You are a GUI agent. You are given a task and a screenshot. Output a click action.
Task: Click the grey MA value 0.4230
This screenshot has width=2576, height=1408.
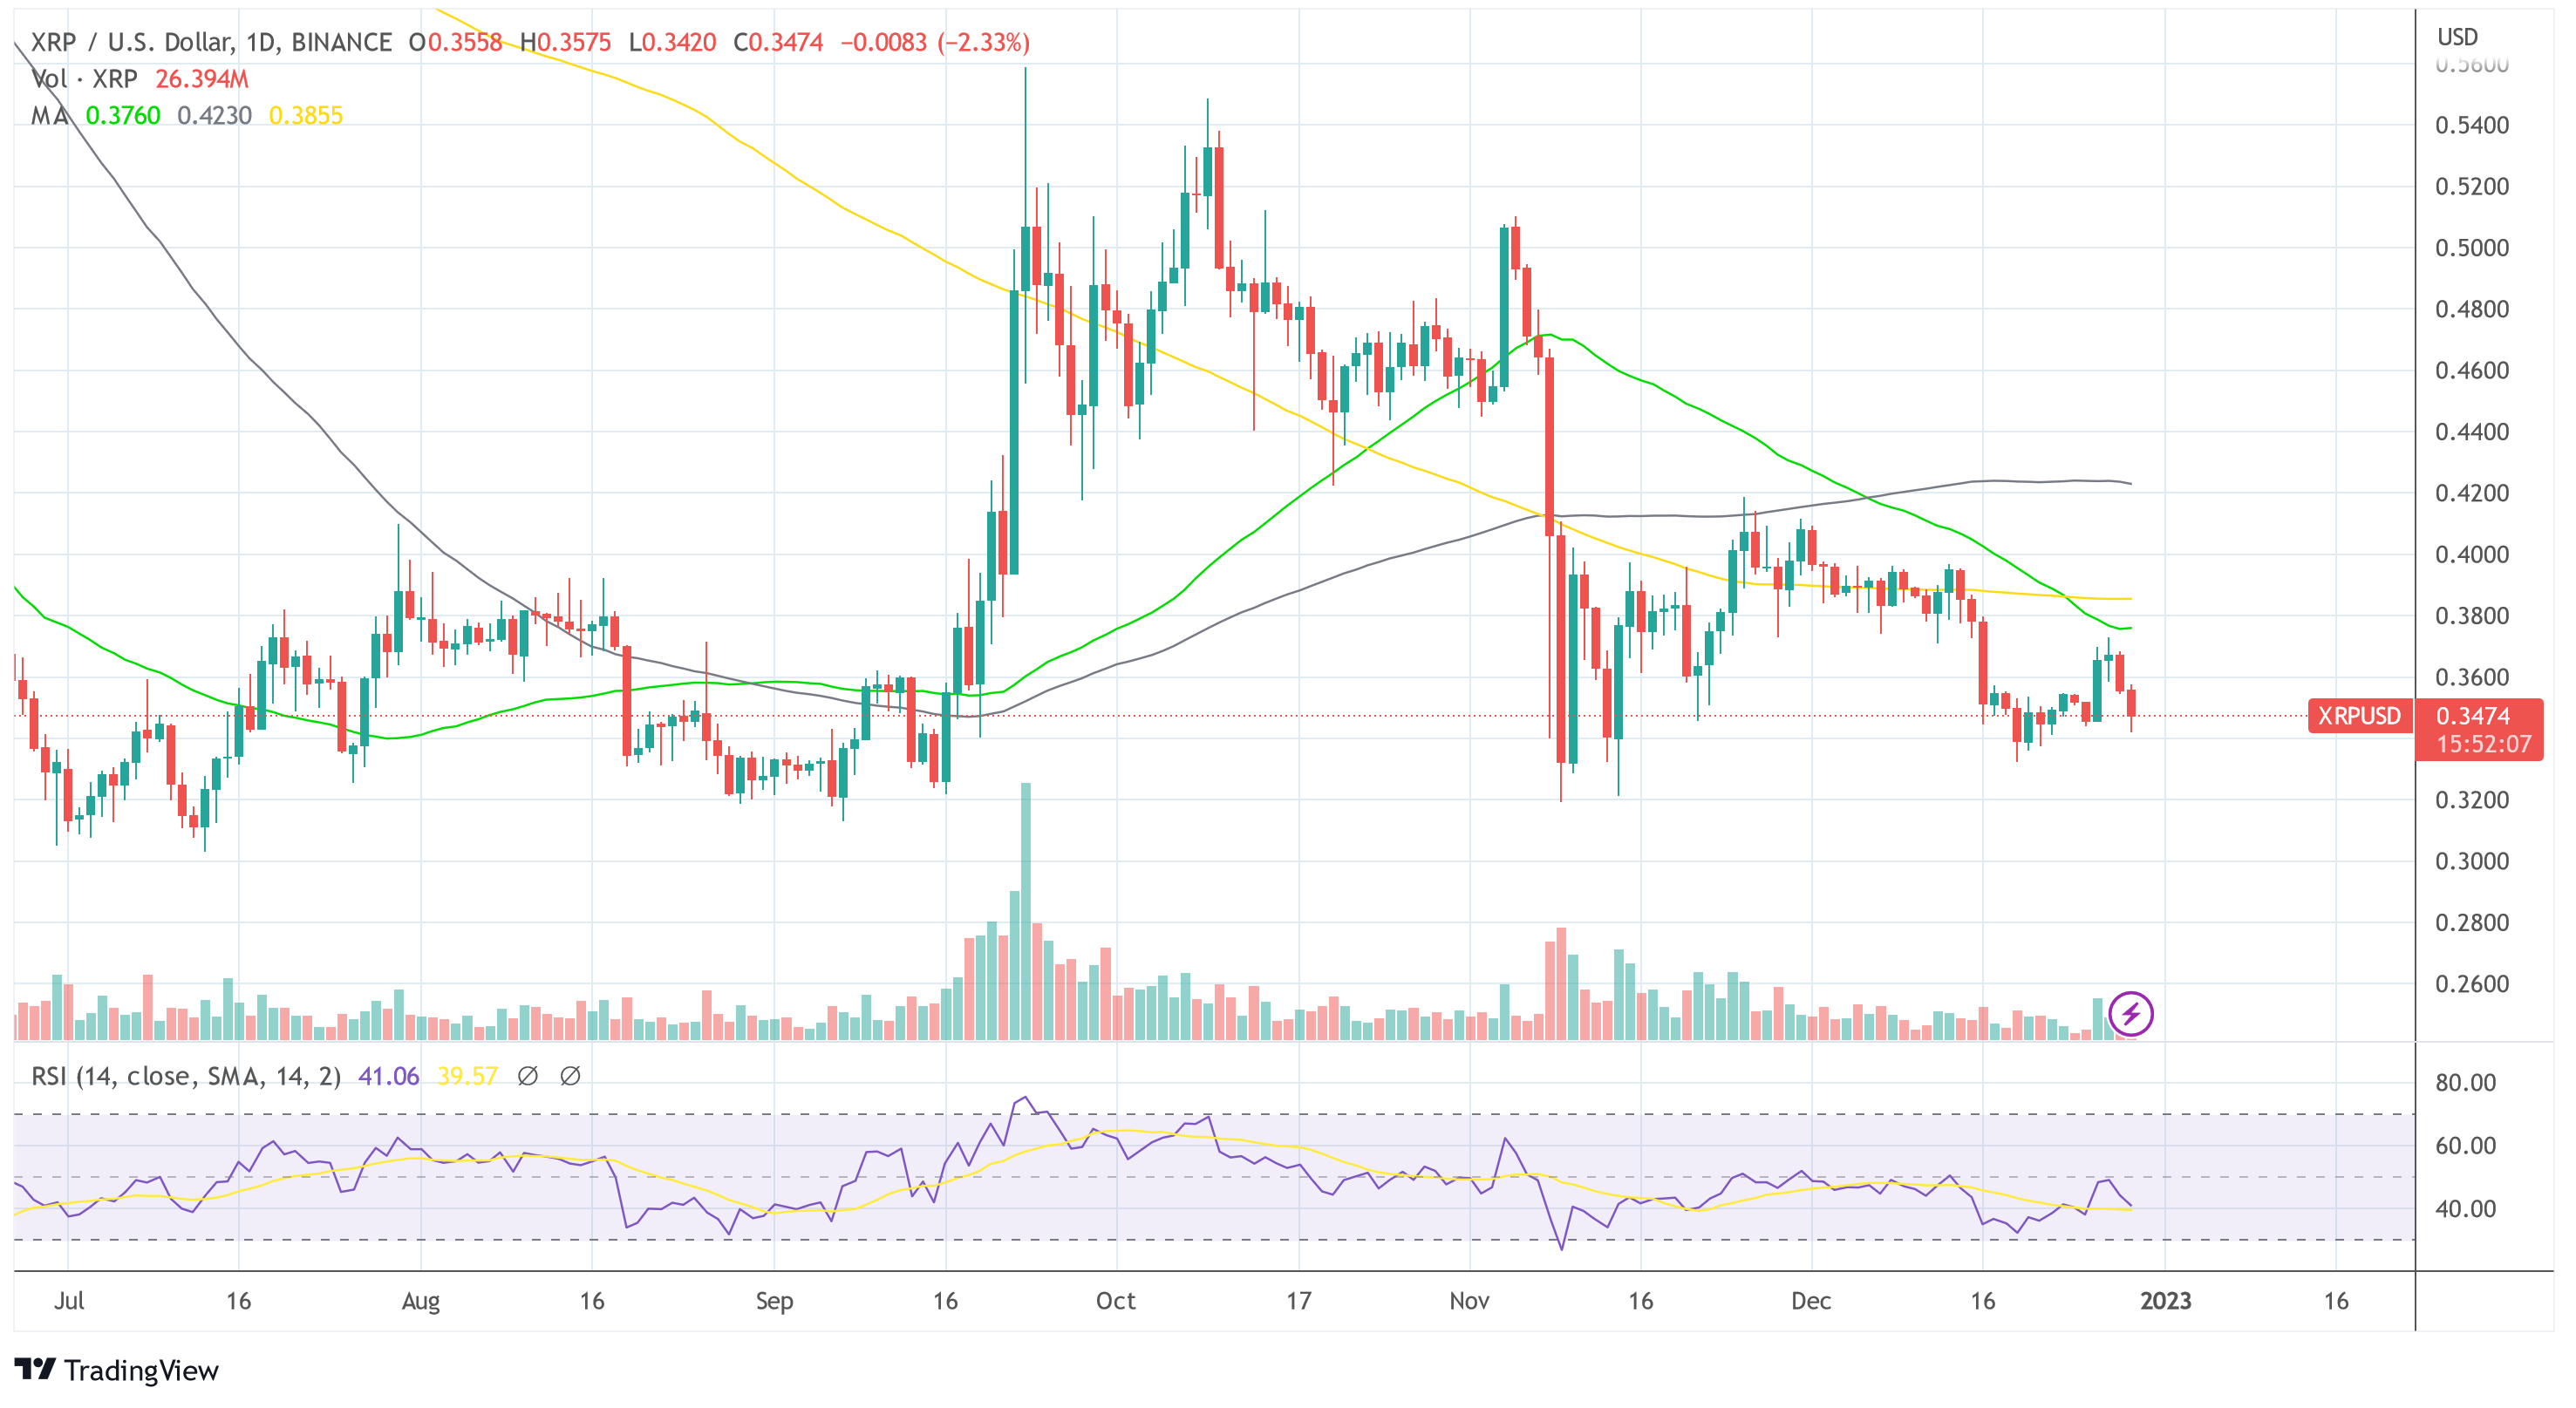click(x=214, y=116)
